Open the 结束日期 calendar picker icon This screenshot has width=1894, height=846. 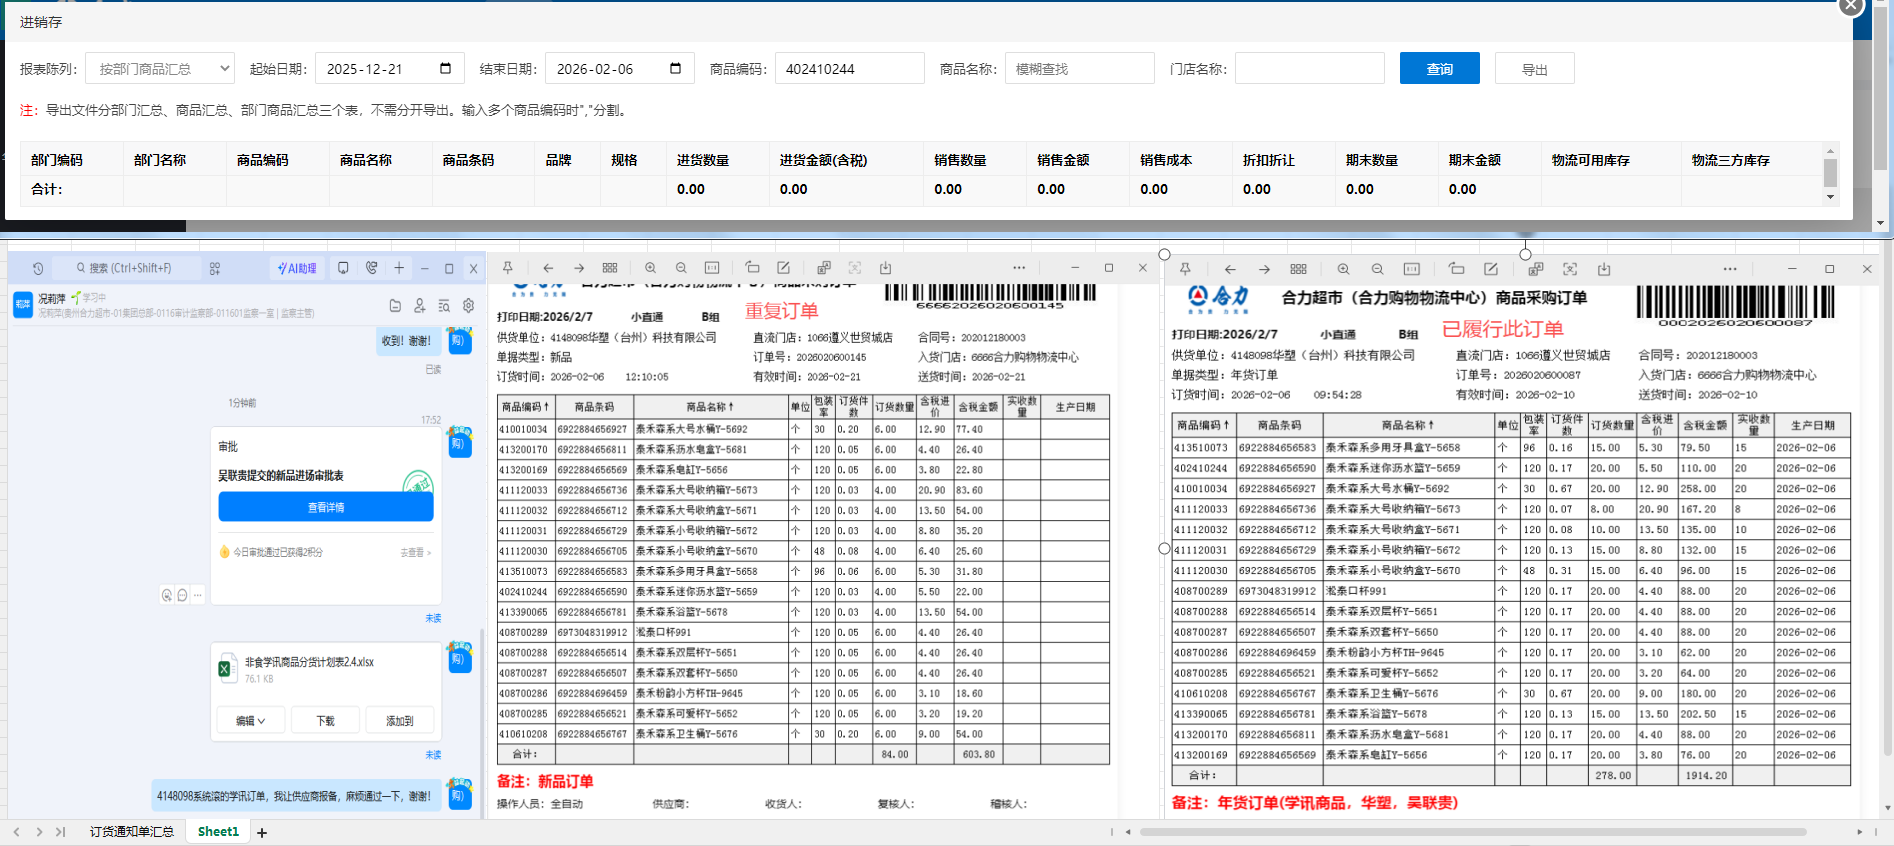click(x=675, y=68)
